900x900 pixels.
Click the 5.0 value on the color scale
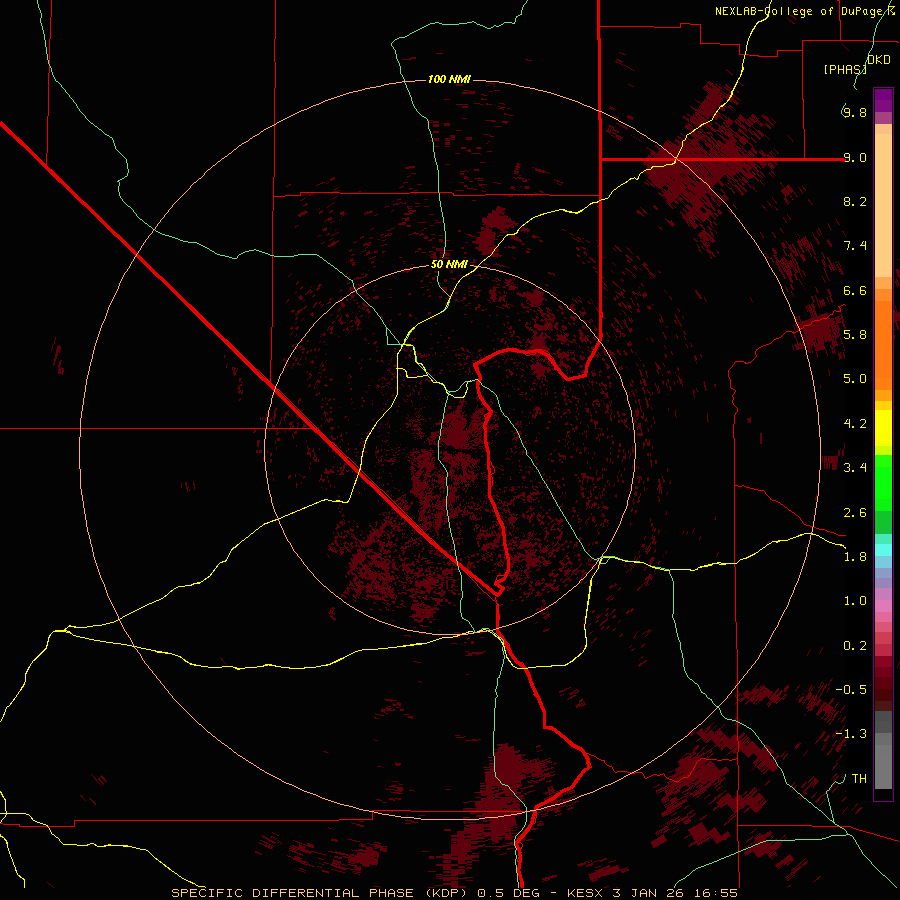[x=855, y=379]
